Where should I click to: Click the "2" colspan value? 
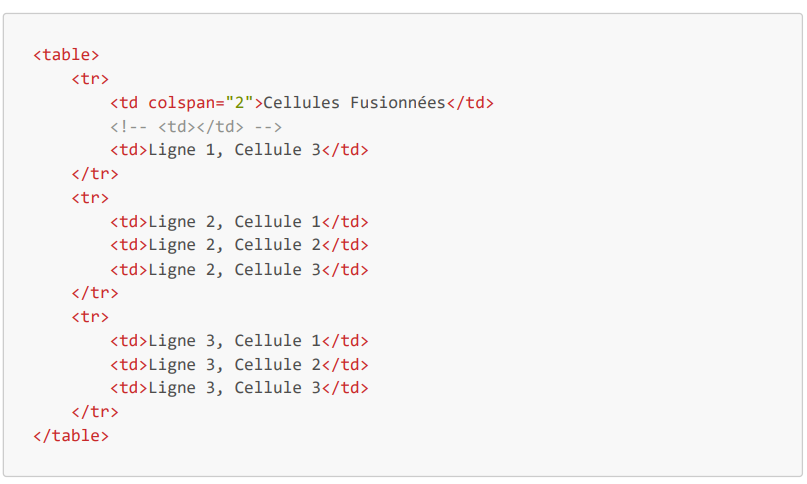coord(240,103)
